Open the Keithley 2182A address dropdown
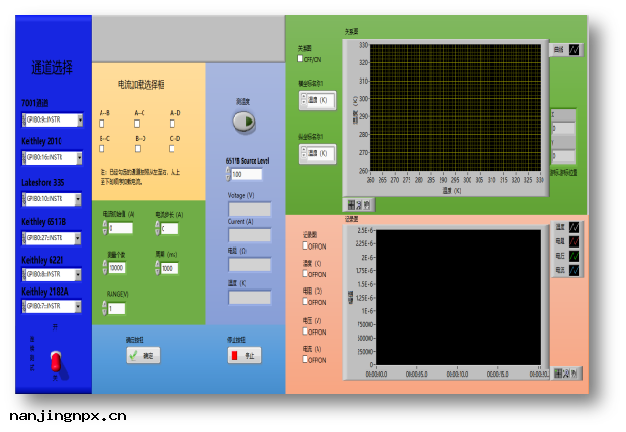The height and width of the screenshot is (432, 626). 79,307
